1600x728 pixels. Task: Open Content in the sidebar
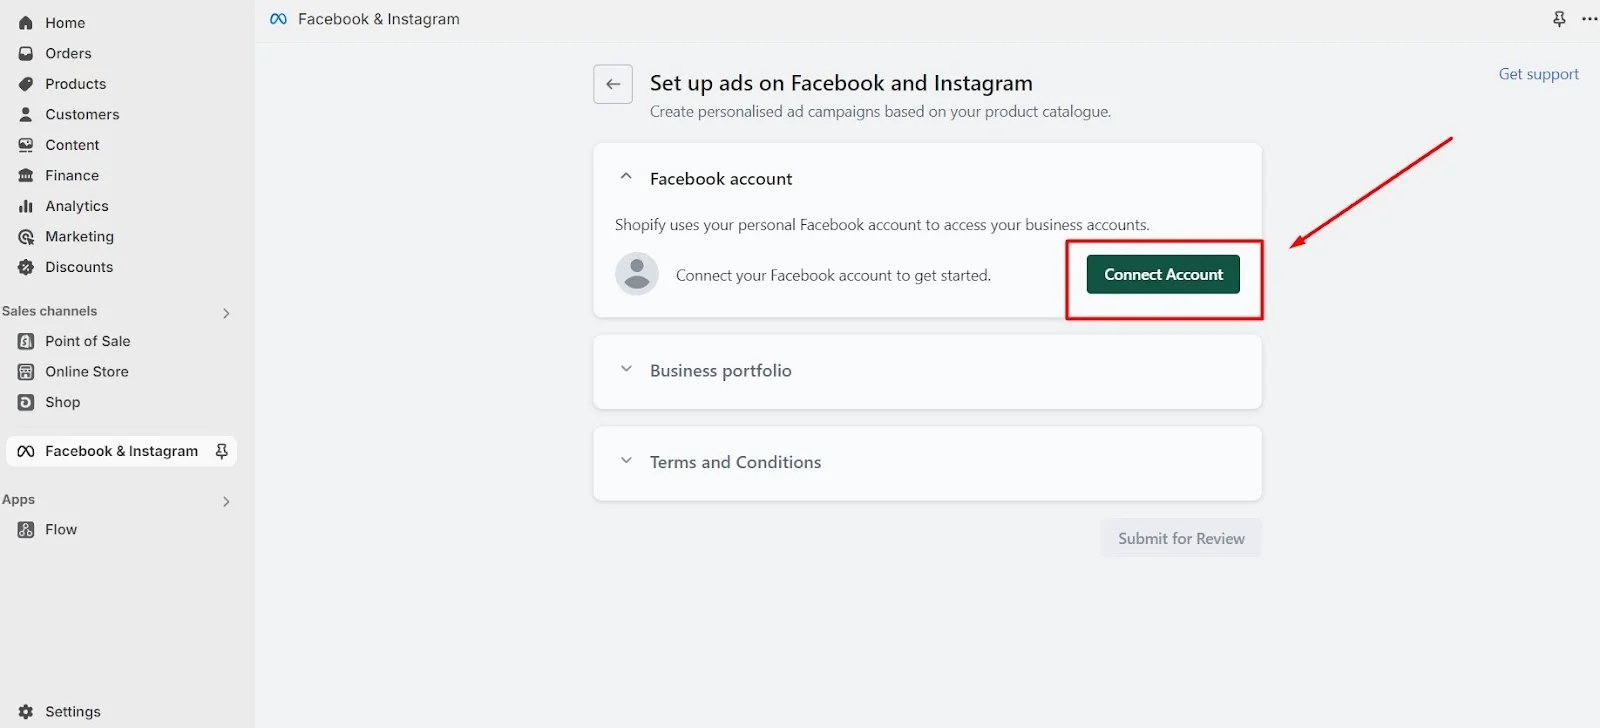pyautogui.click(x=72, y=145)
